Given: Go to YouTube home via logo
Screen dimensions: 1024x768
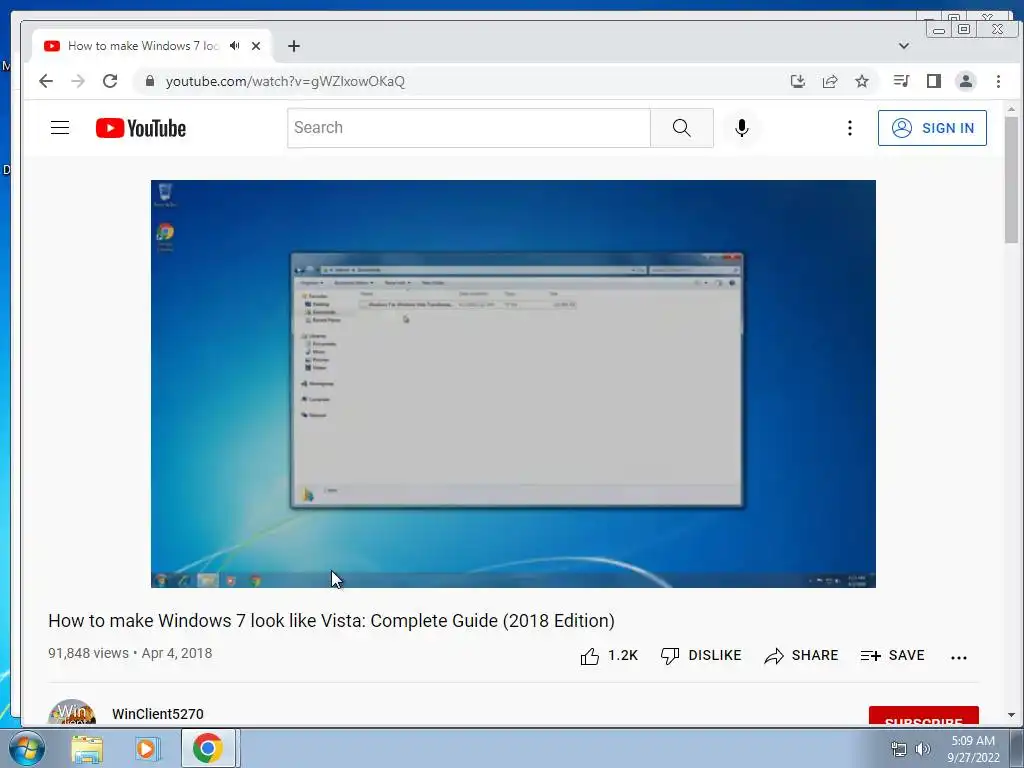Looking at the screenshot, I should [x=141, y=128].
